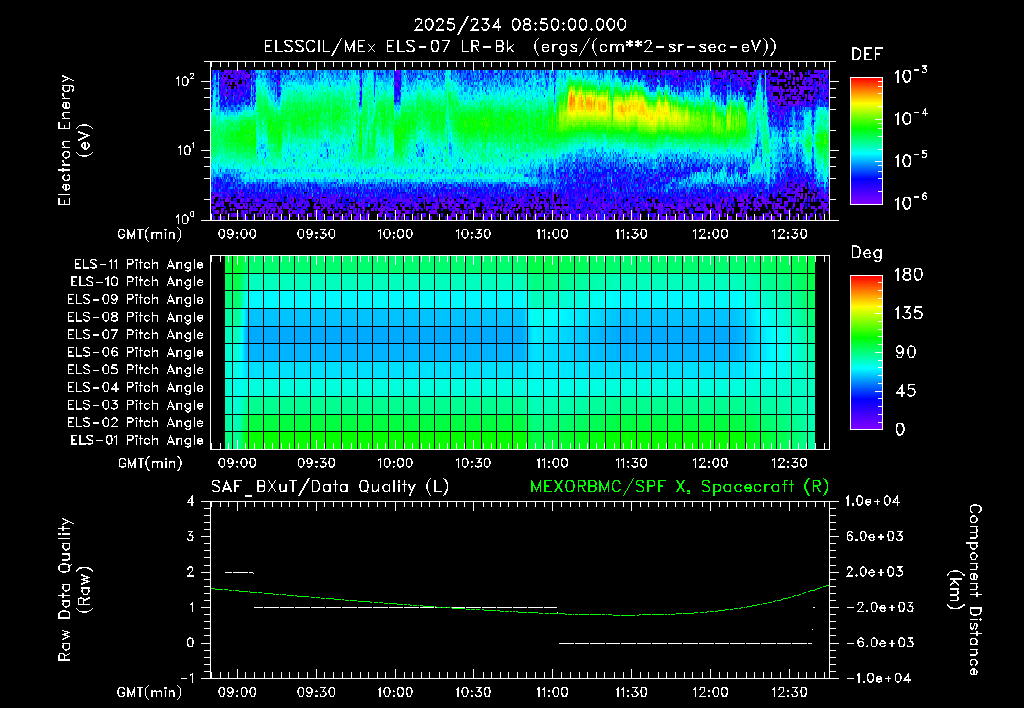Click the Component Distance (km) axis label
Screen dimensions: 1024x708
pos(965,590)
